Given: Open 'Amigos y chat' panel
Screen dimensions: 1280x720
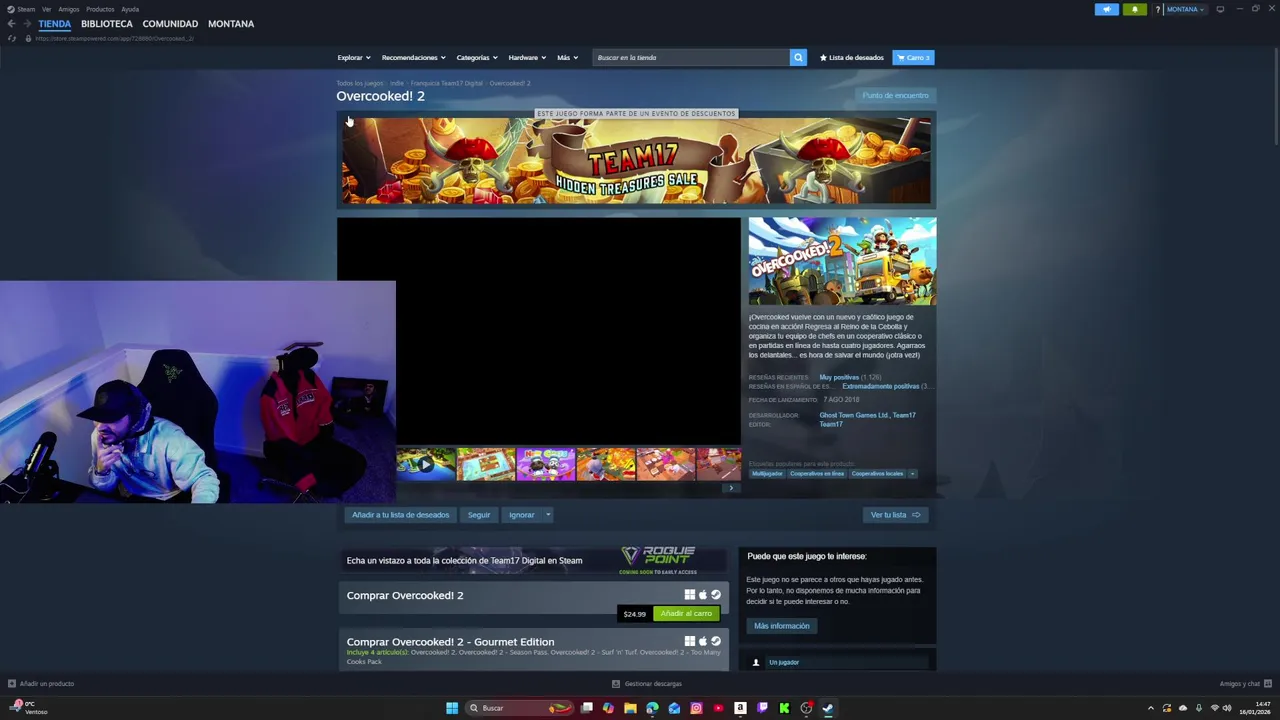Looking at the screenshot, I should click(x=1244, y=684).
